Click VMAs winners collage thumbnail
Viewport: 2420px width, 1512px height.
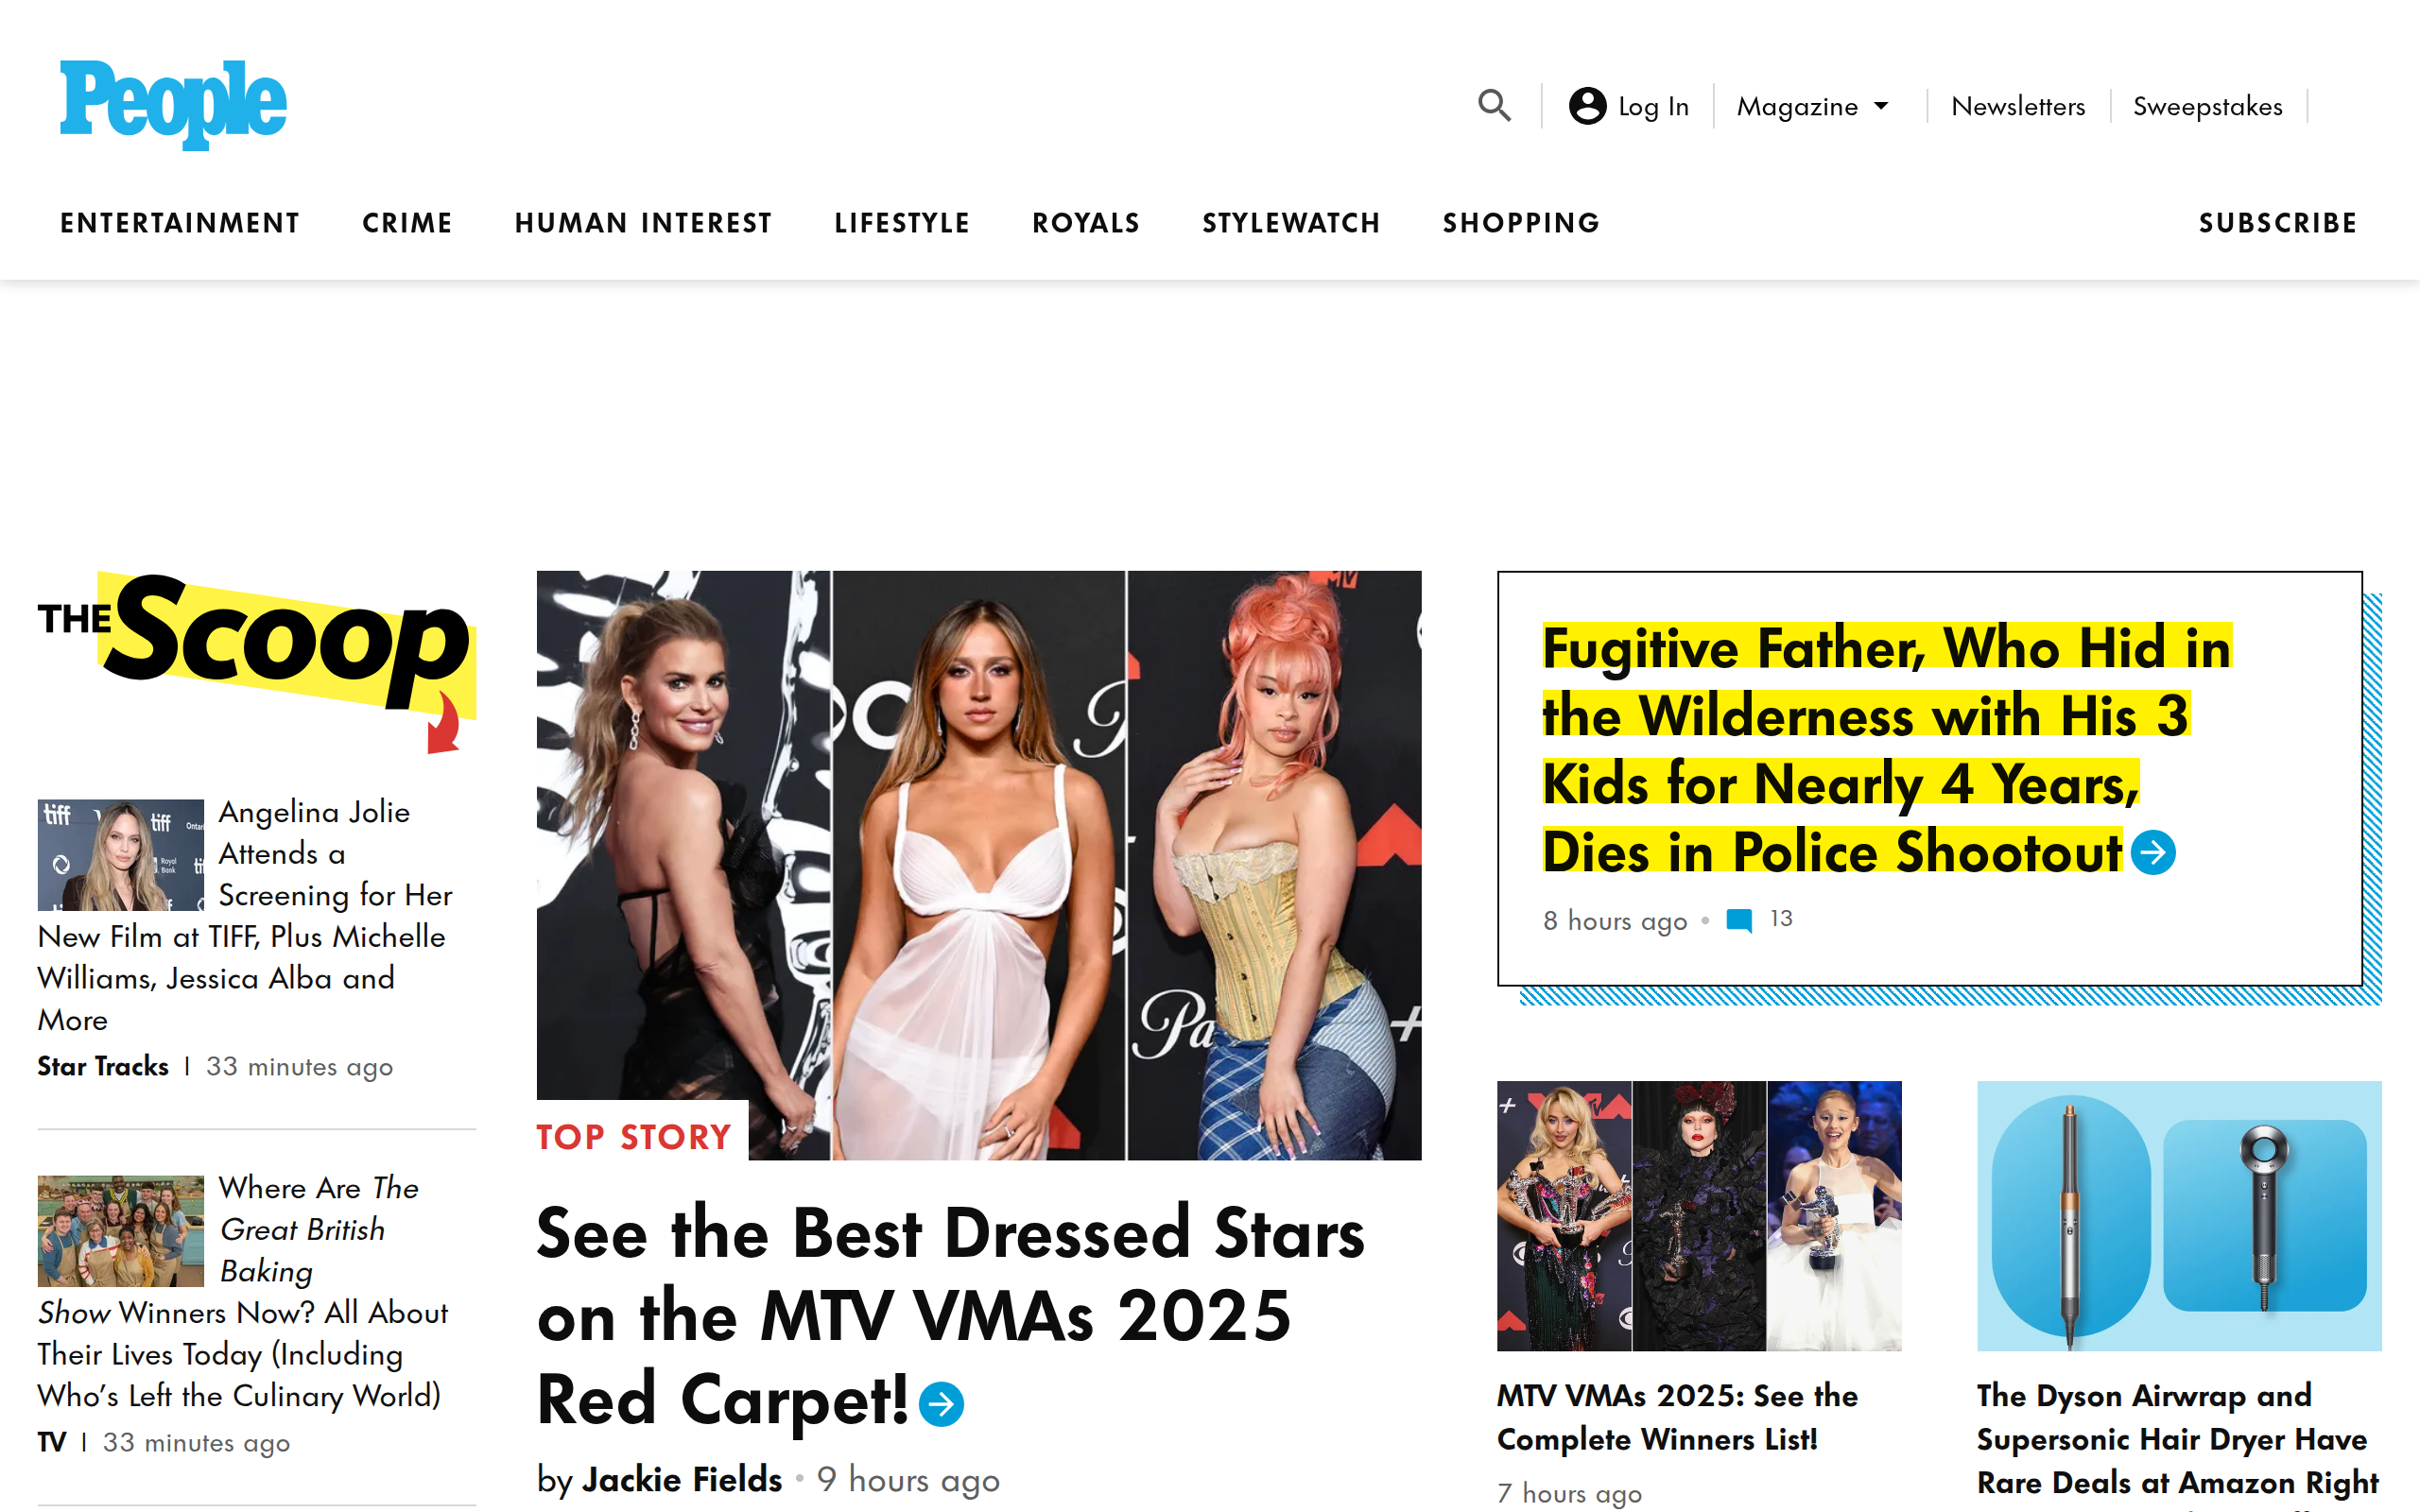pyautogui.click(x=1699, y=1216)
